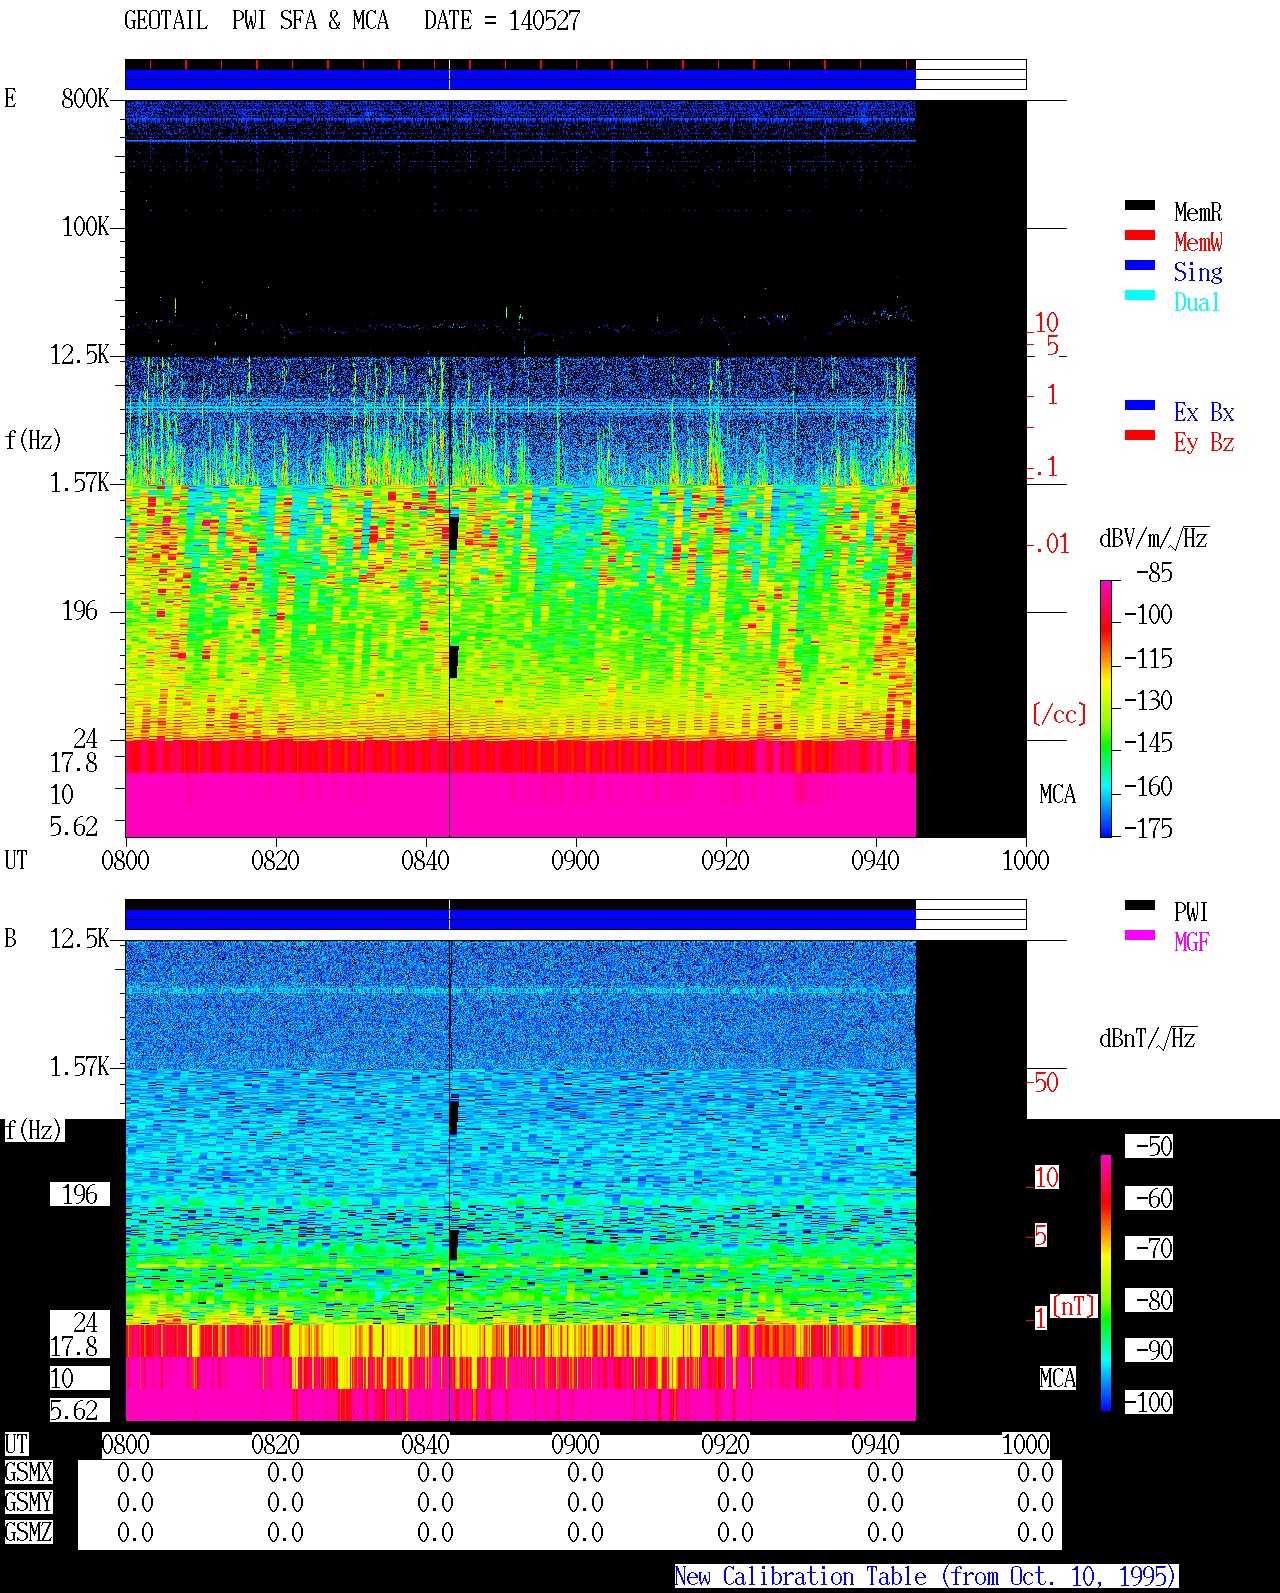Click the Ey Bz legend label
The height and width of the screenshot is (1593, 1280).
tap(1204, 442)
